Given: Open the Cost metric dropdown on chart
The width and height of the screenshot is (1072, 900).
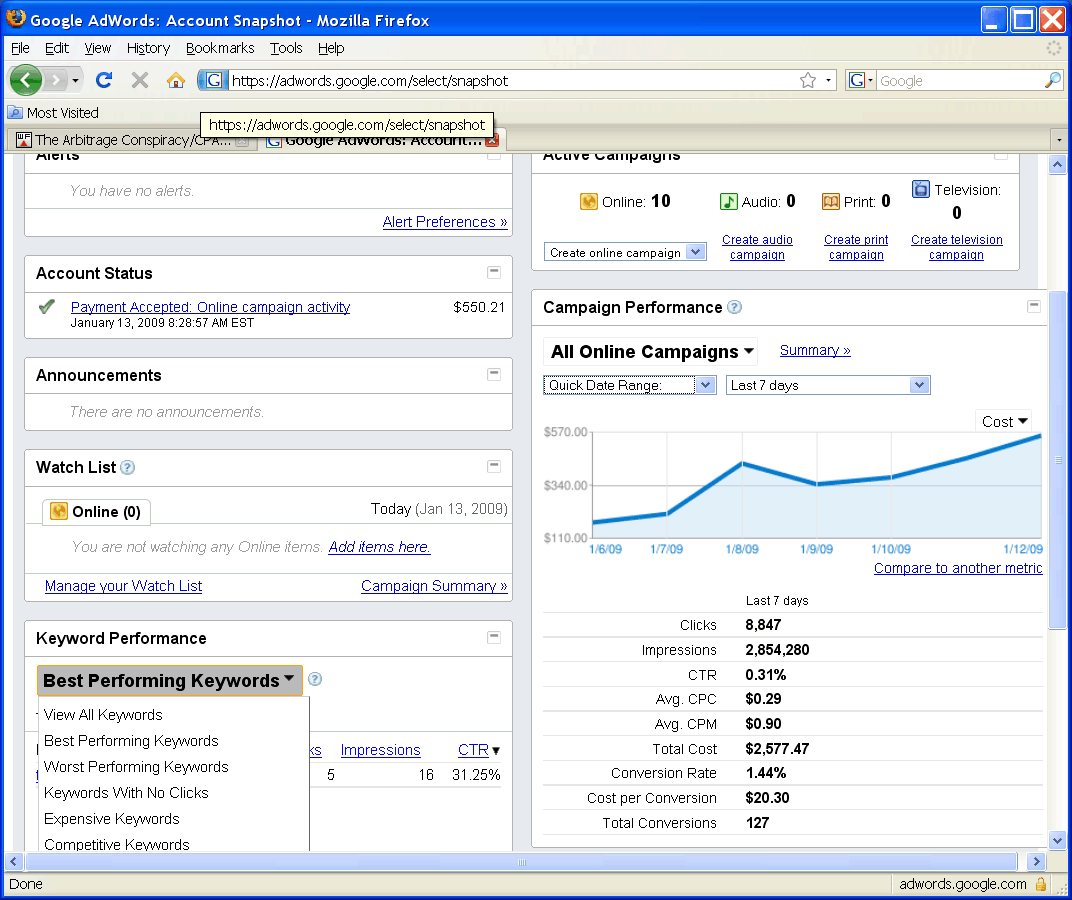Looking at the screenshot, I should (1004, 421).
